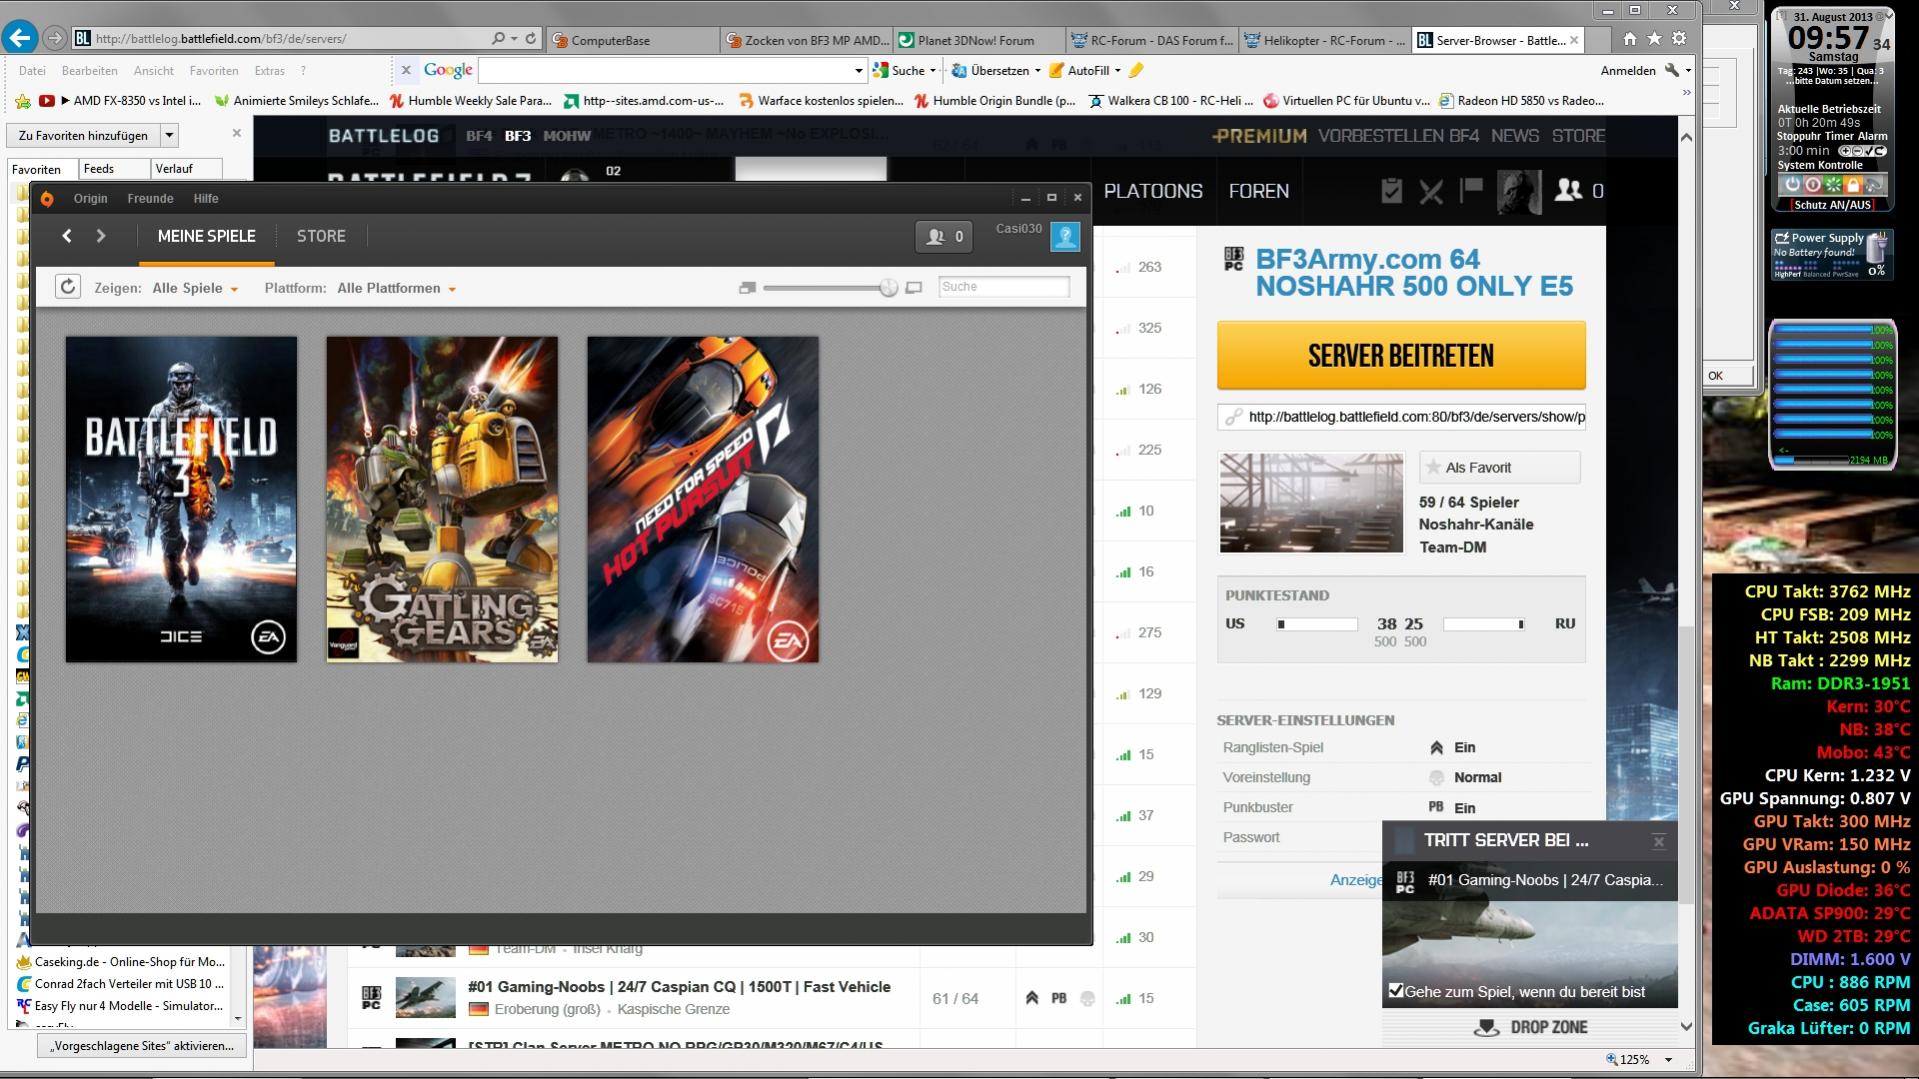This screenshot has width=1919, height=1079.
Task: Select the Gatling Gears game cover
Action: tap(442, 499)
